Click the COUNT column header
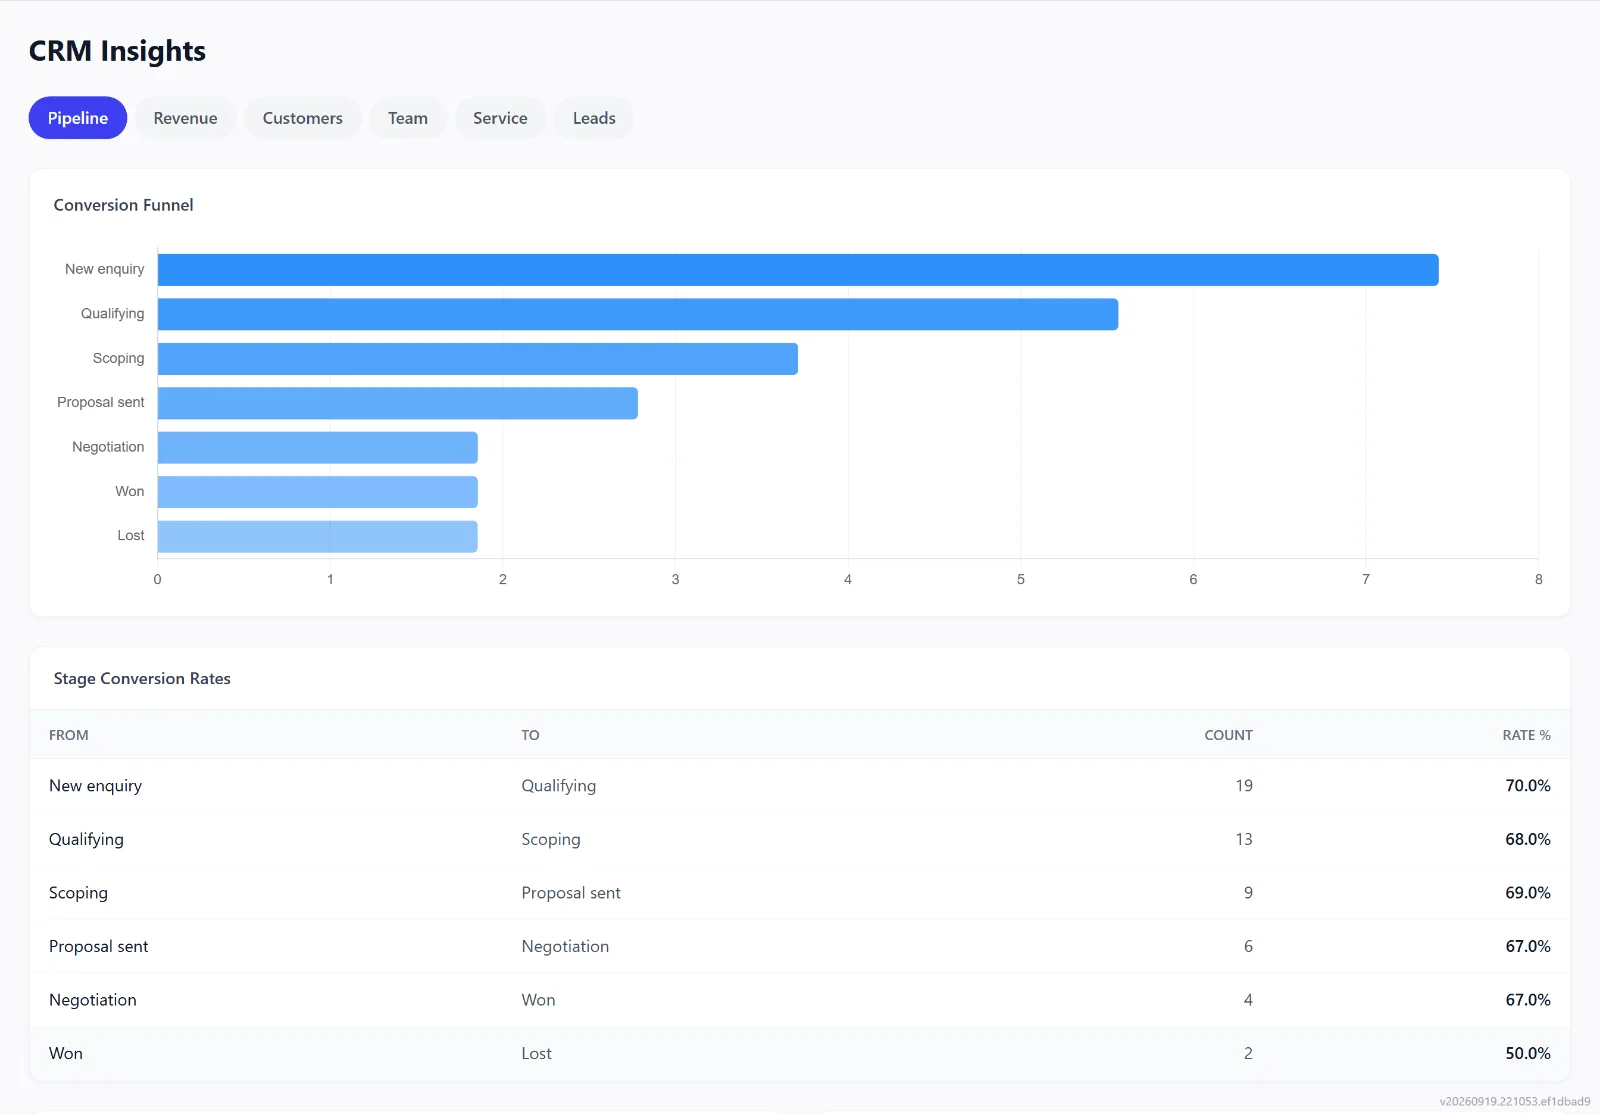The width and height of the screenshot is (1600, 1115). (1228, 735)
